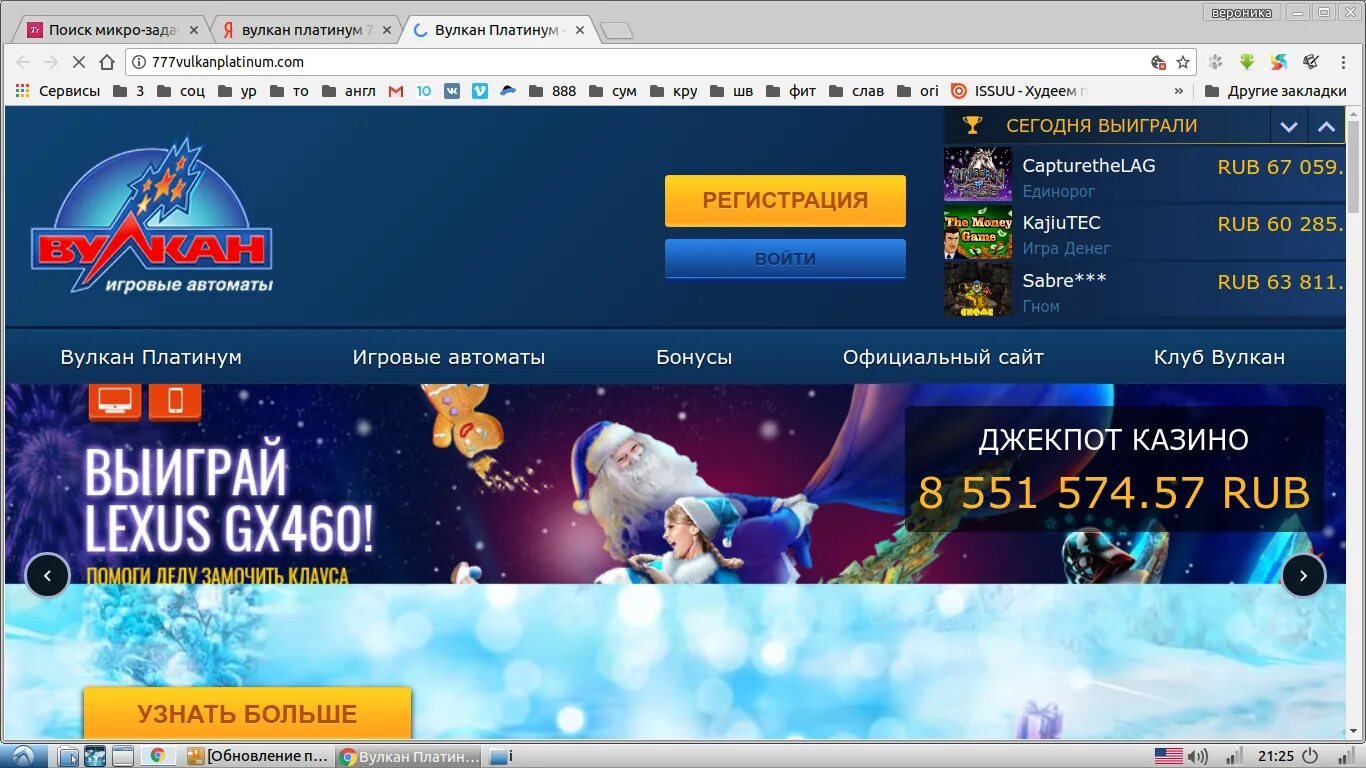Switch to the Поиск микро-задач tab
Viewport: 1366px width, 768px height.
(110, 30)
